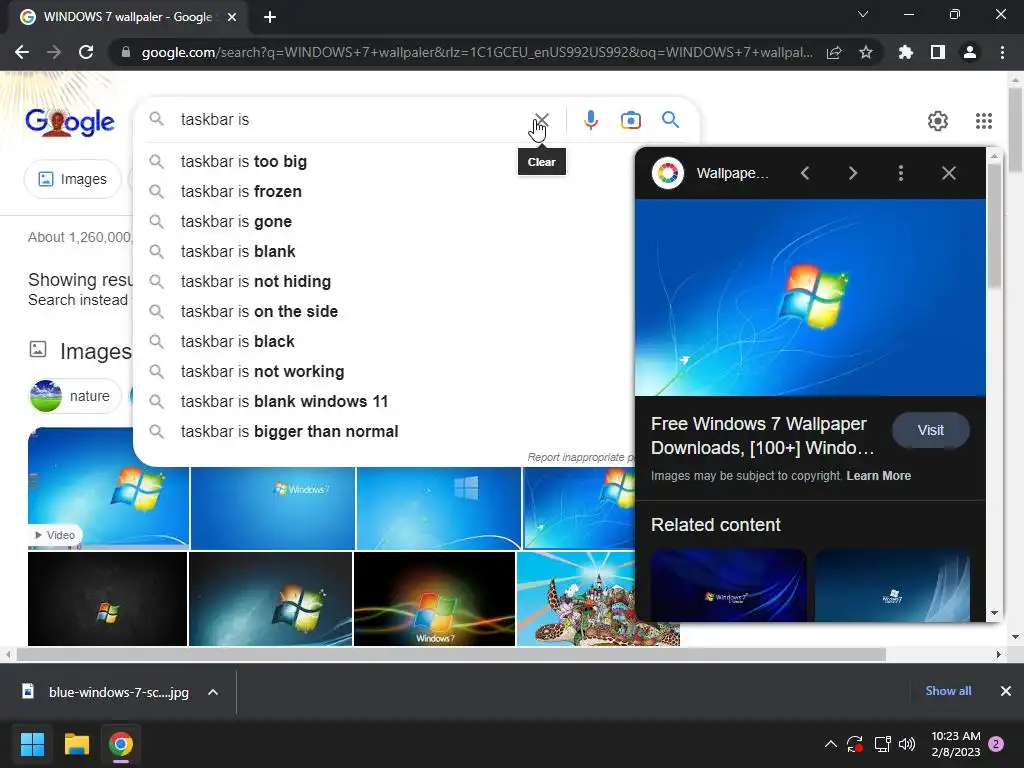This screenshot has height=768, width=1024.
Task: Toggle Chrome side panel
Action: [x=938, y=52]
